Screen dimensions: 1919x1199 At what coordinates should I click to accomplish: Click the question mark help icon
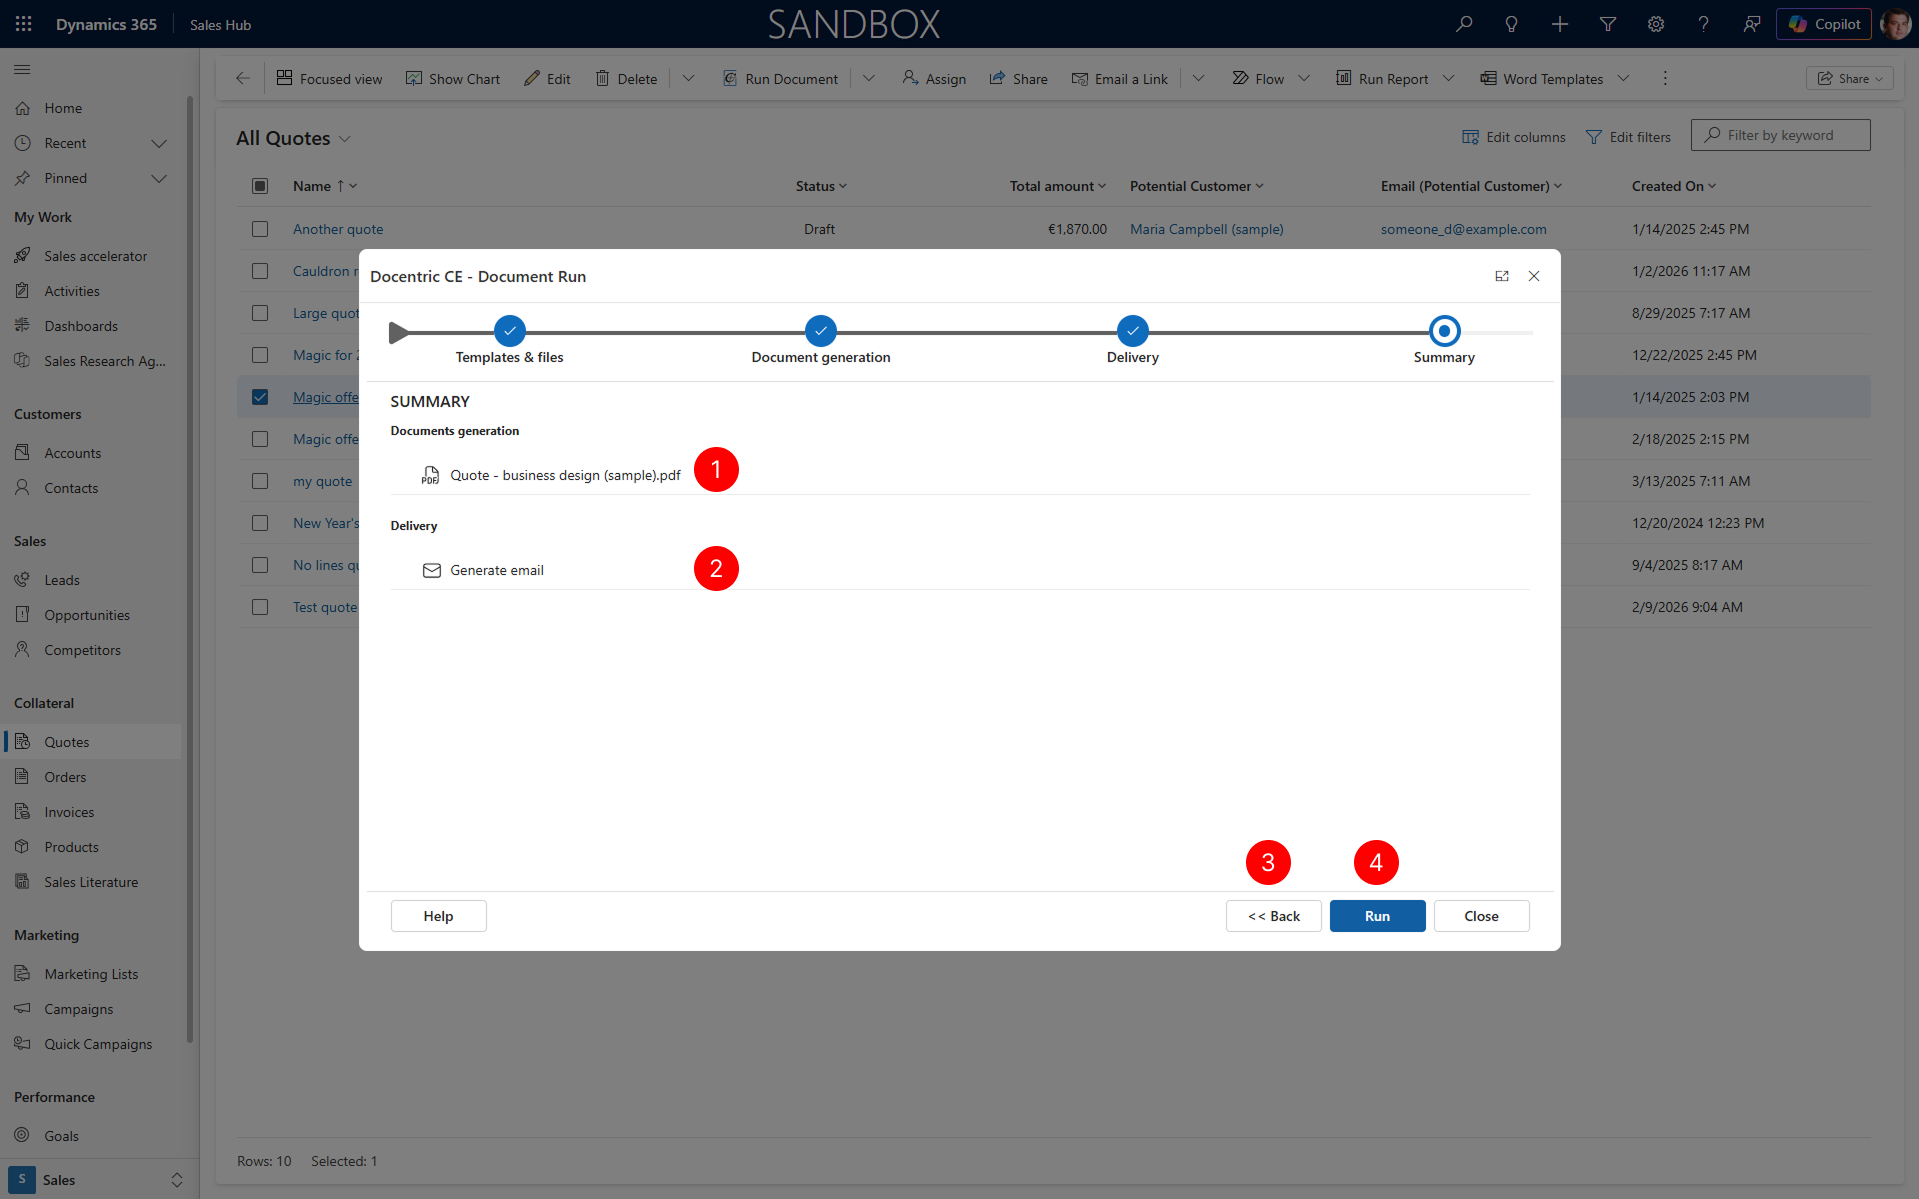click(1704, 24)
